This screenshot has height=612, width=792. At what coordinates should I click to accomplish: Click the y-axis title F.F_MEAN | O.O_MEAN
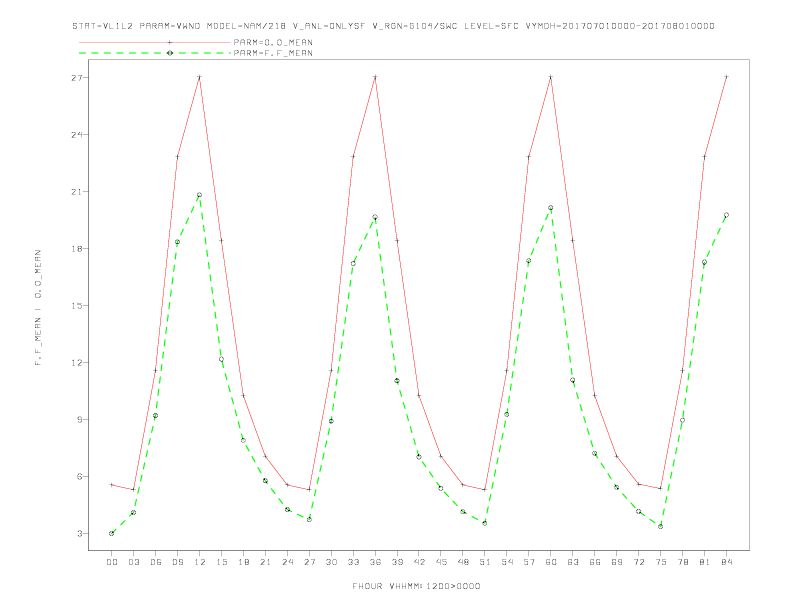click(38, 308)
